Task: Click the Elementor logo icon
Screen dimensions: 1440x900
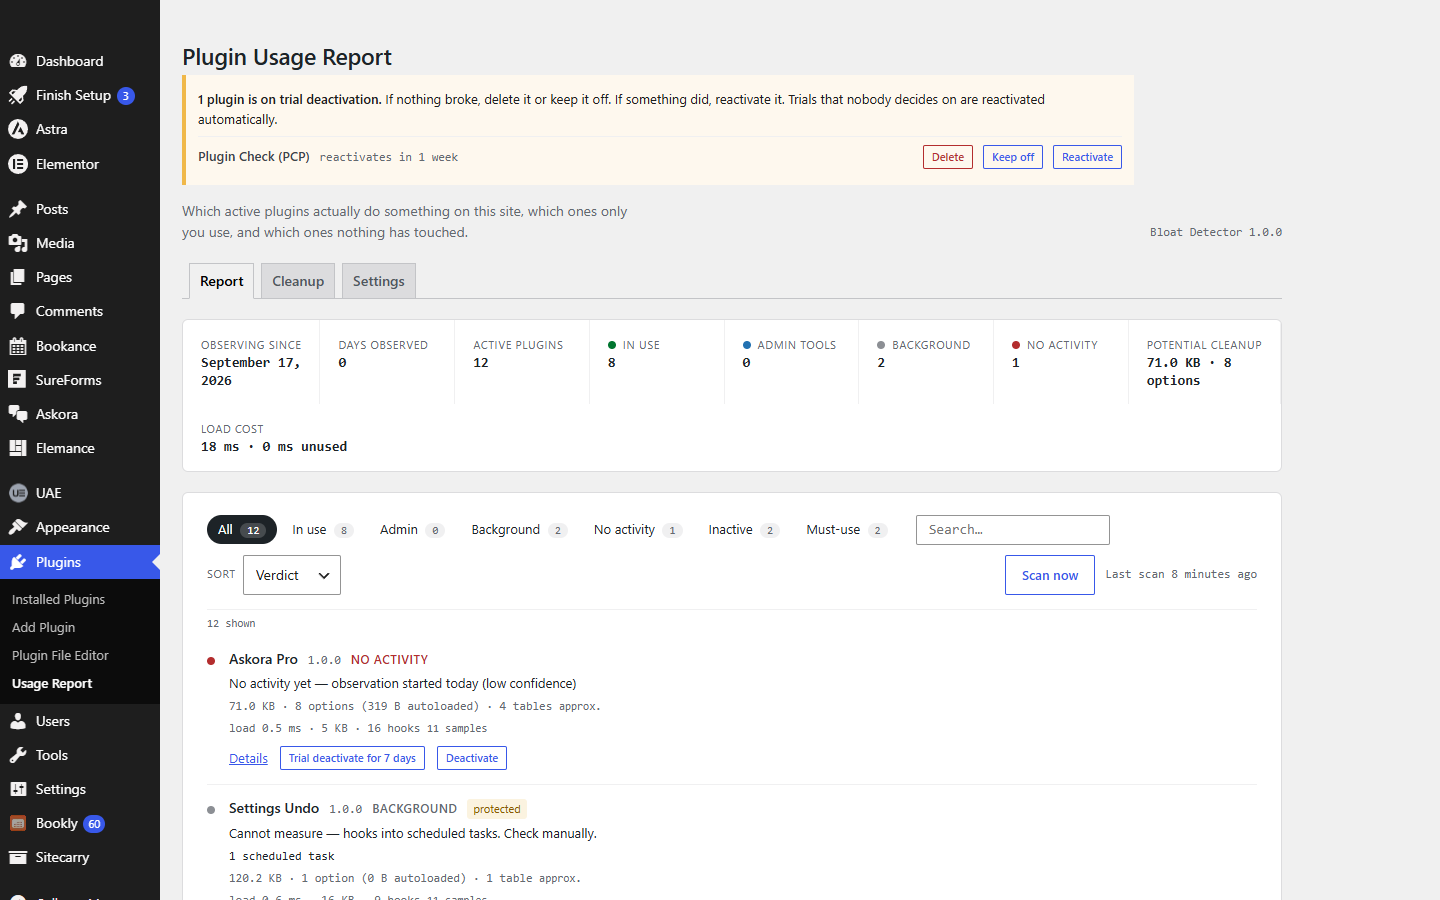Action: (18, 164)
